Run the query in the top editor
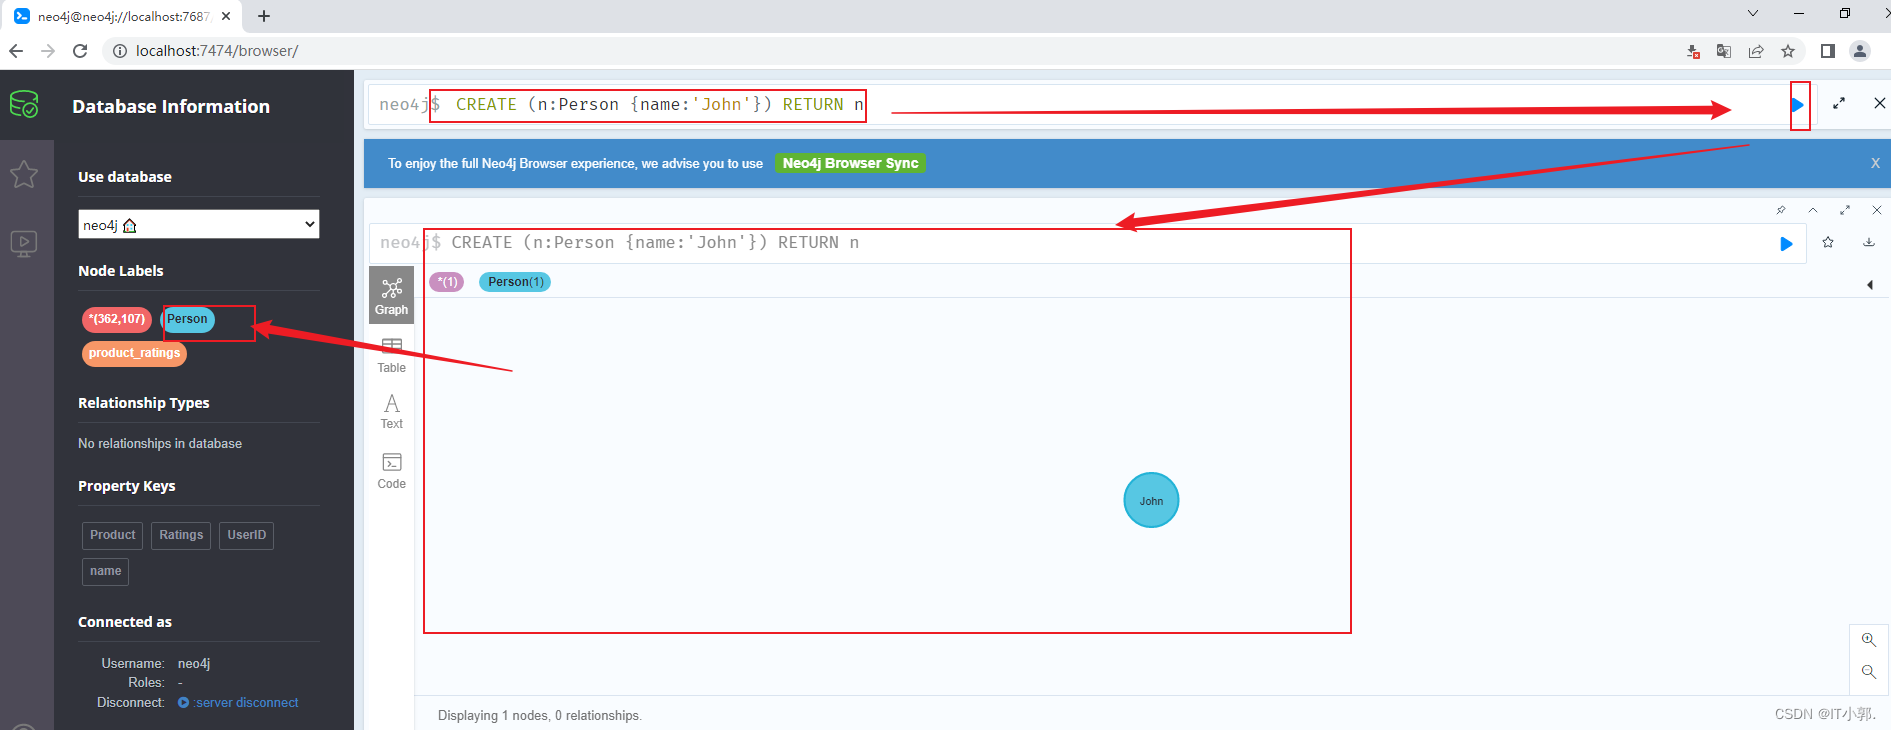 click(1798, 104)
